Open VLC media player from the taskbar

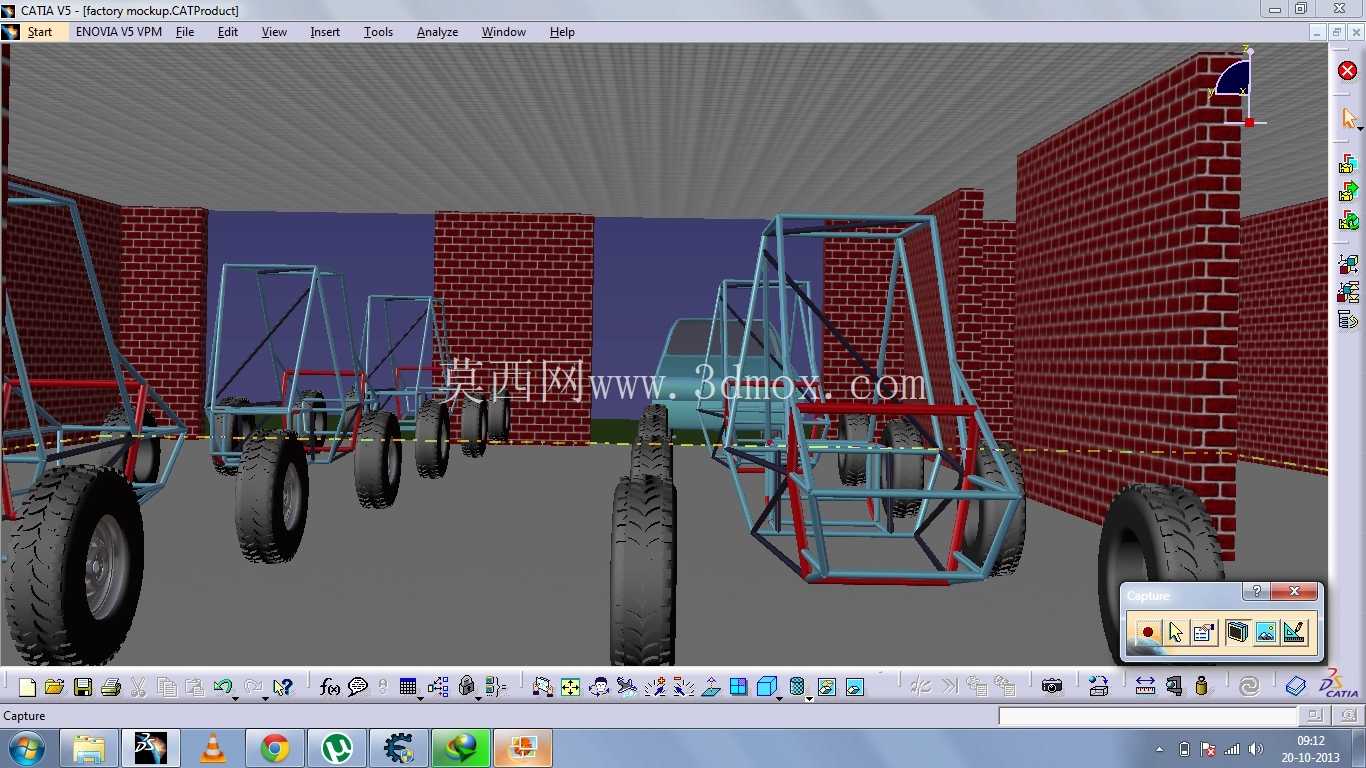213,748
